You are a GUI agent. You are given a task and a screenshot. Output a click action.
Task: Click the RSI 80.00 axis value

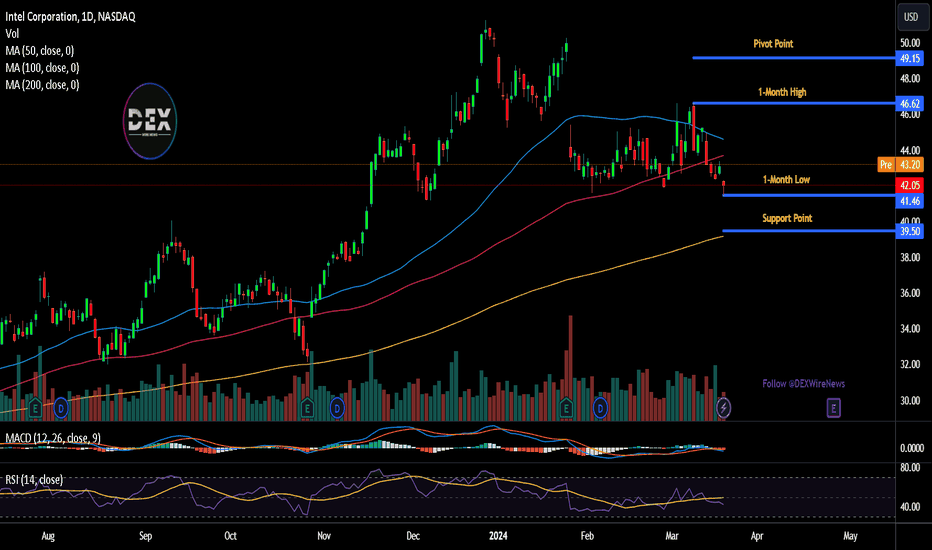pyautogui.click(x=910, y=468)
